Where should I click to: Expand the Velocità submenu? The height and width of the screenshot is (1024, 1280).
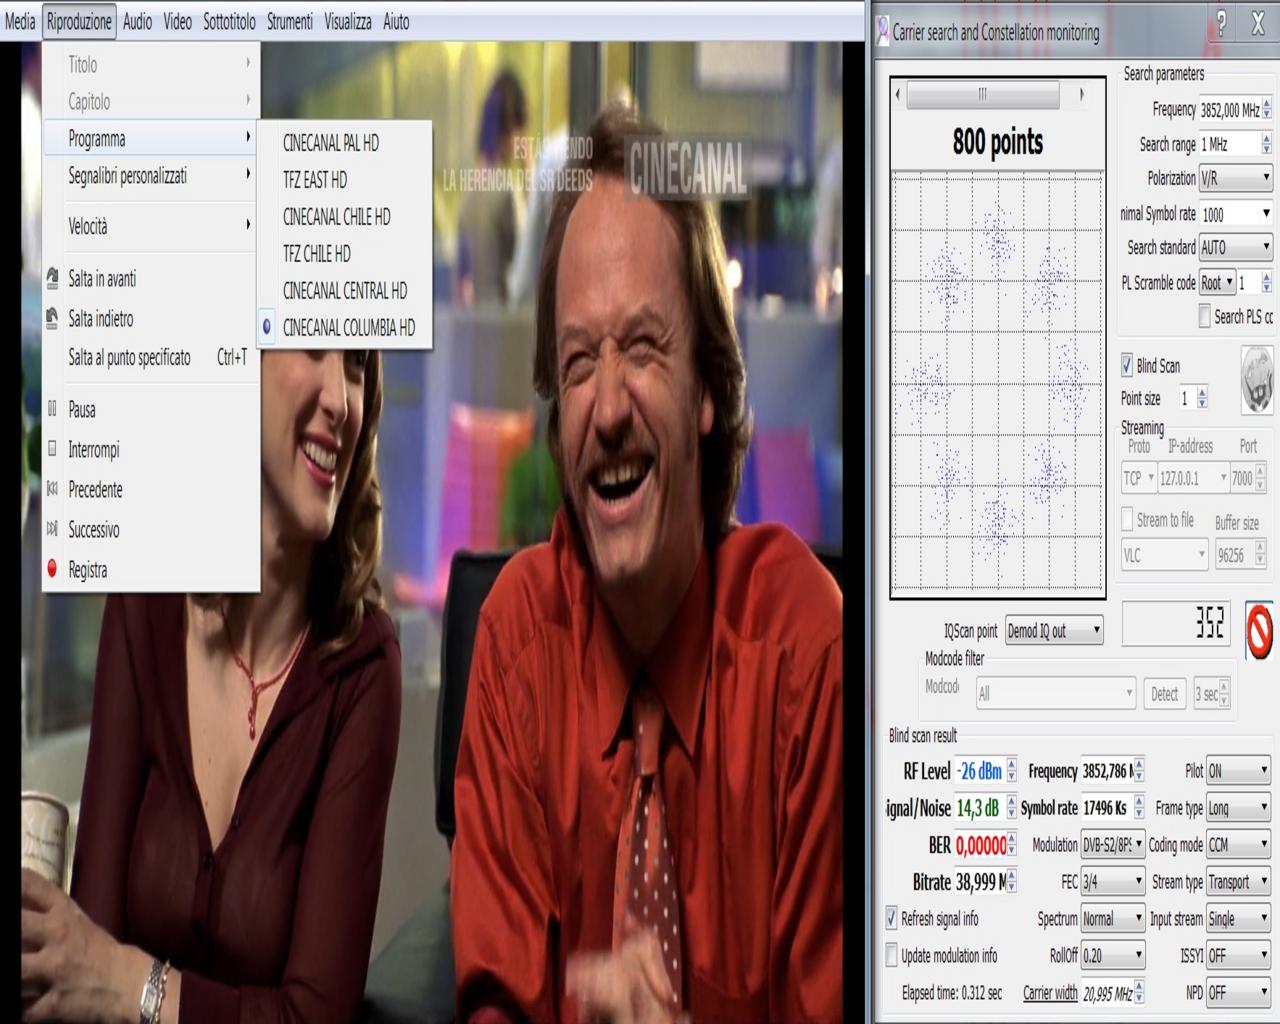point(151,226)
